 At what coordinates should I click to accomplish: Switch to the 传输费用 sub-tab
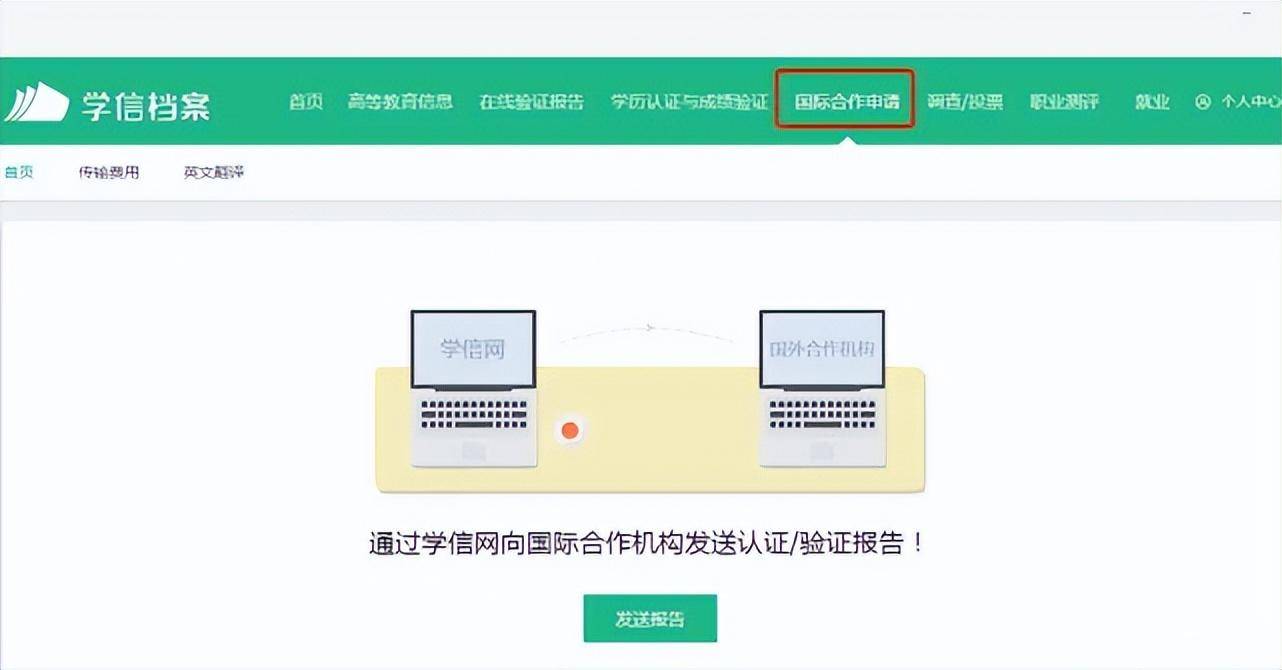coord(109,172)
